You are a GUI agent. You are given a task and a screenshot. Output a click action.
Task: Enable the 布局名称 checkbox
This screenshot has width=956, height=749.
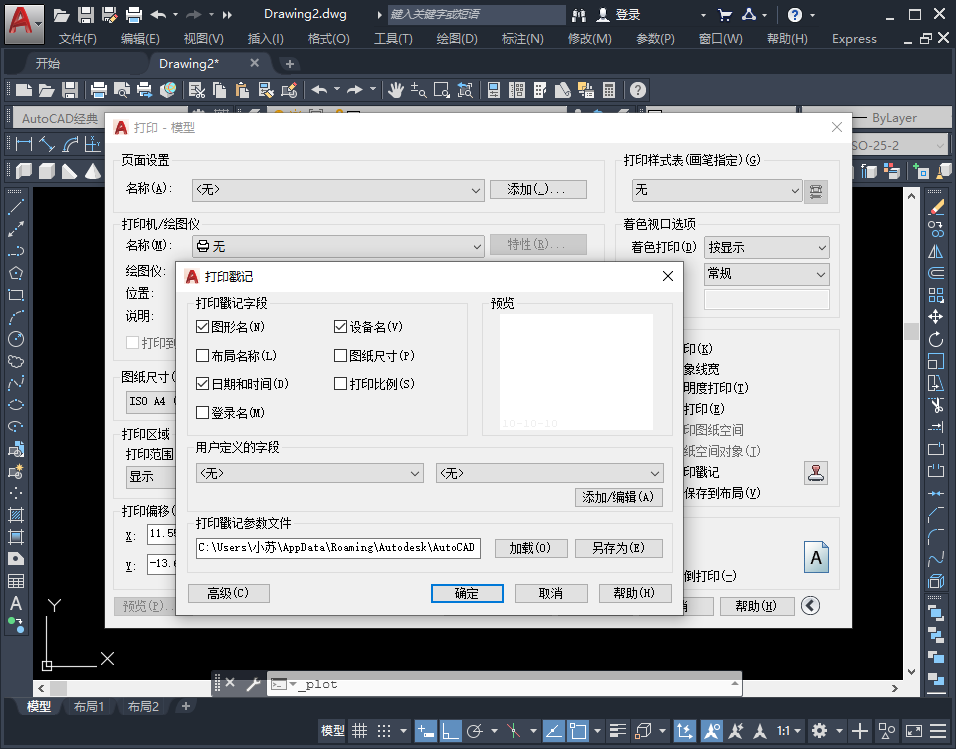point(203,356)
